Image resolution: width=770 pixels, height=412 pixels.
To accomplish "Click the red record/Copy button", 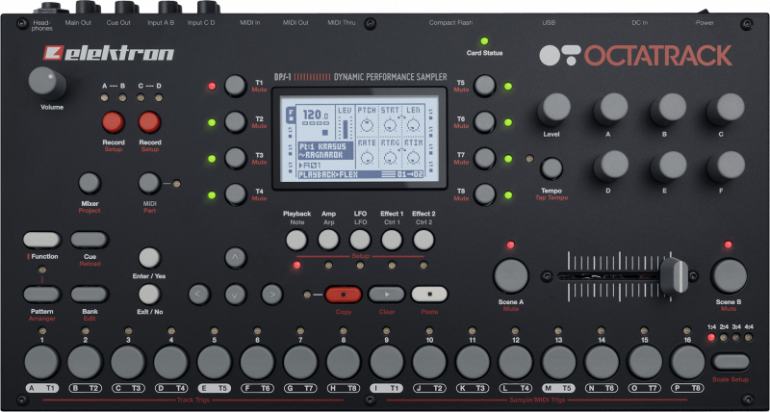I will click(x=343, y=295).
